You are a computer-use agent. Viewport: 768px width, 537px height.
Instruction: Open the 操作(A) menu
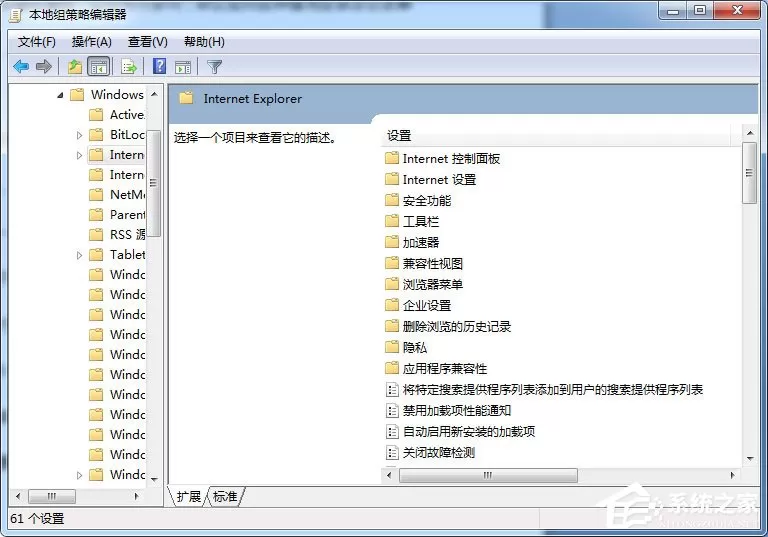click(92, 42)
